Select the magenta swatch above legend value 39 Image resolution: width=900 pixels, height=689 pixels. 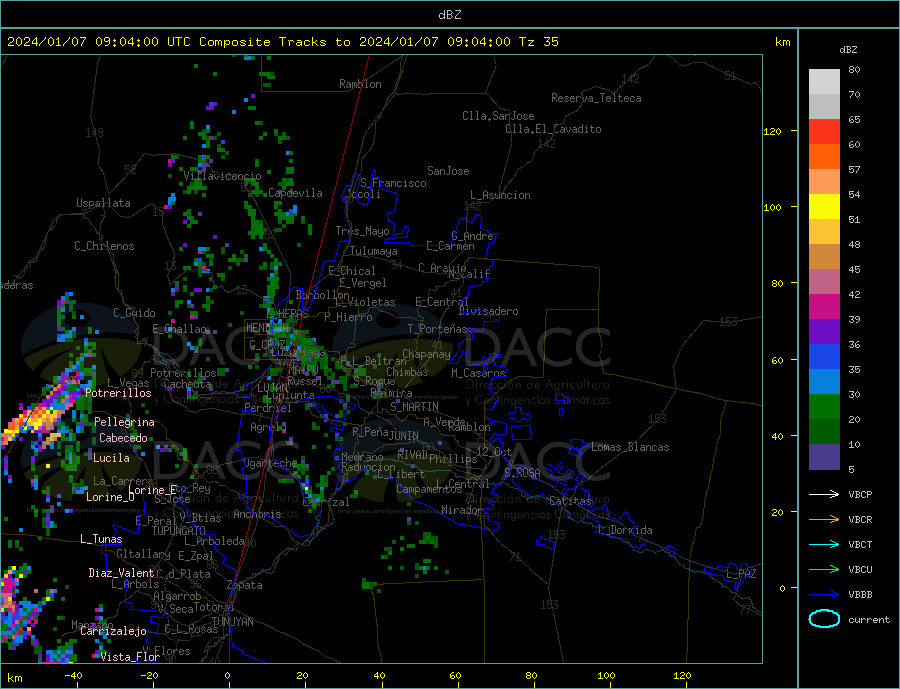[824, 307]
